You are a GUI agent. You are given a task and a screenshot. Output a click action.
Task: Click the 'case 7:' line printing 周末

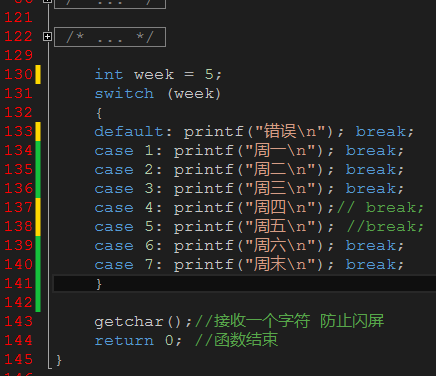(249, 265)
